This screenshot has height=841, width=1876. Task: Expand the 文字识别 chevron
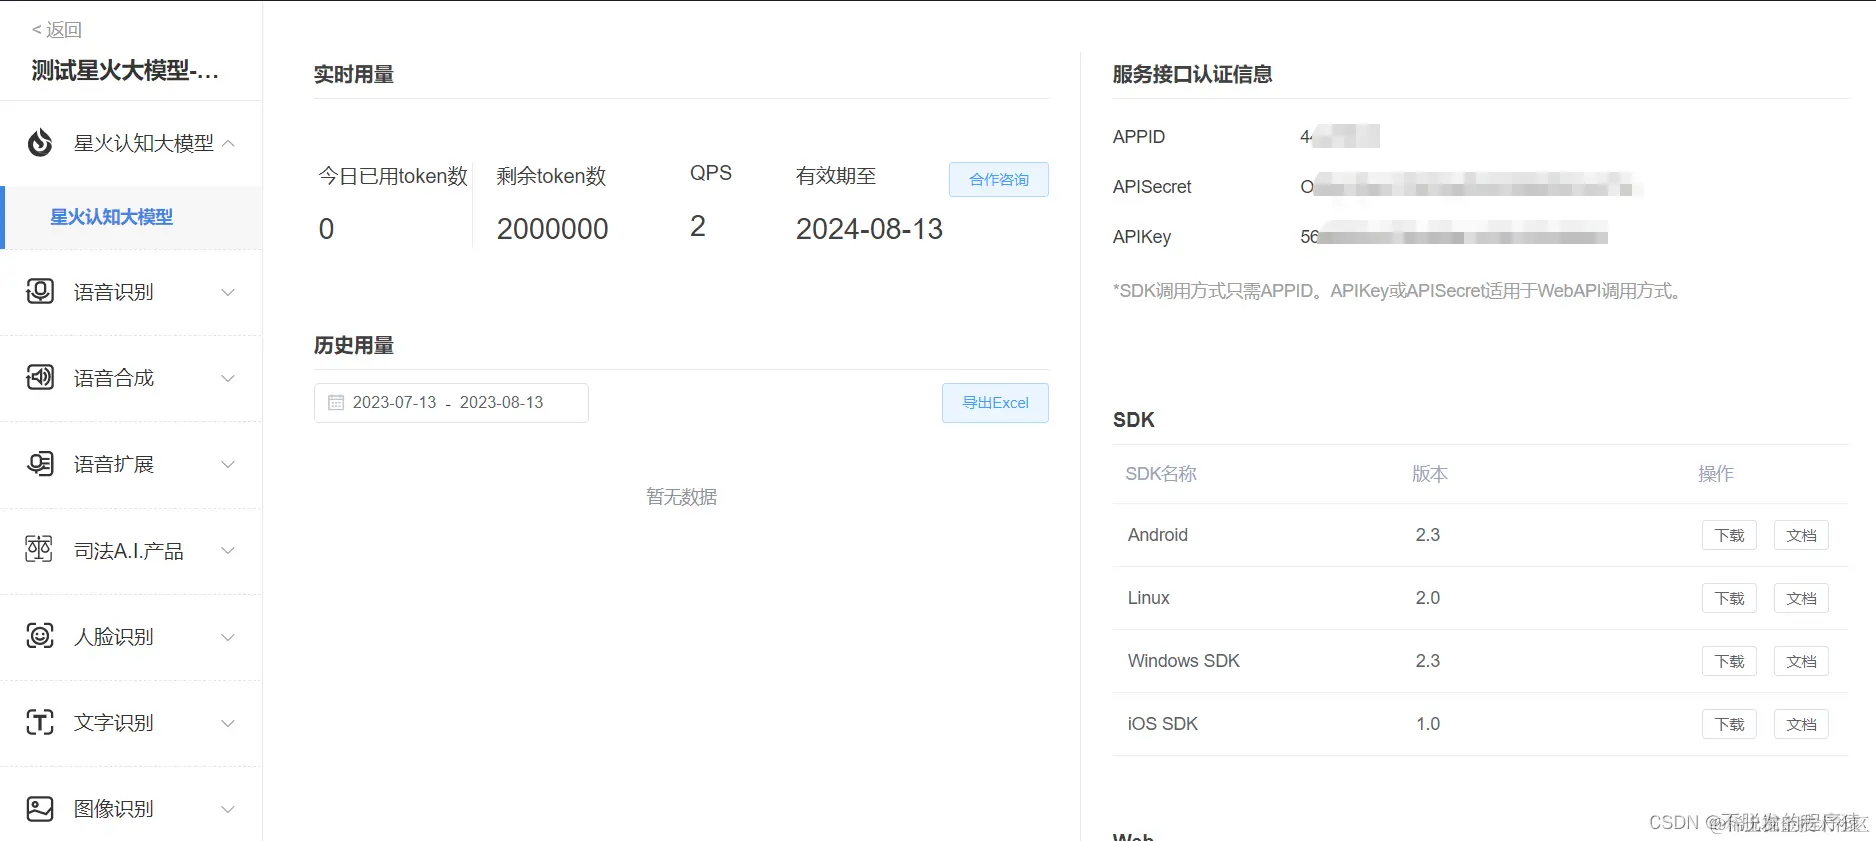pyautogui.click(x=228, y=723)
